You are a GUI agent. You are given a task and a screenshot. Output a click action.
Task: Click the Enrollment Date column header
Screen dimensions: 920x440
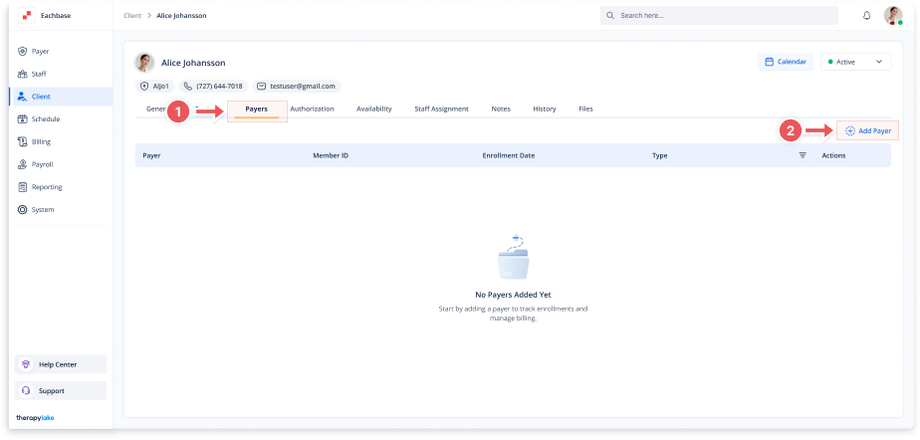pos(508,155)
